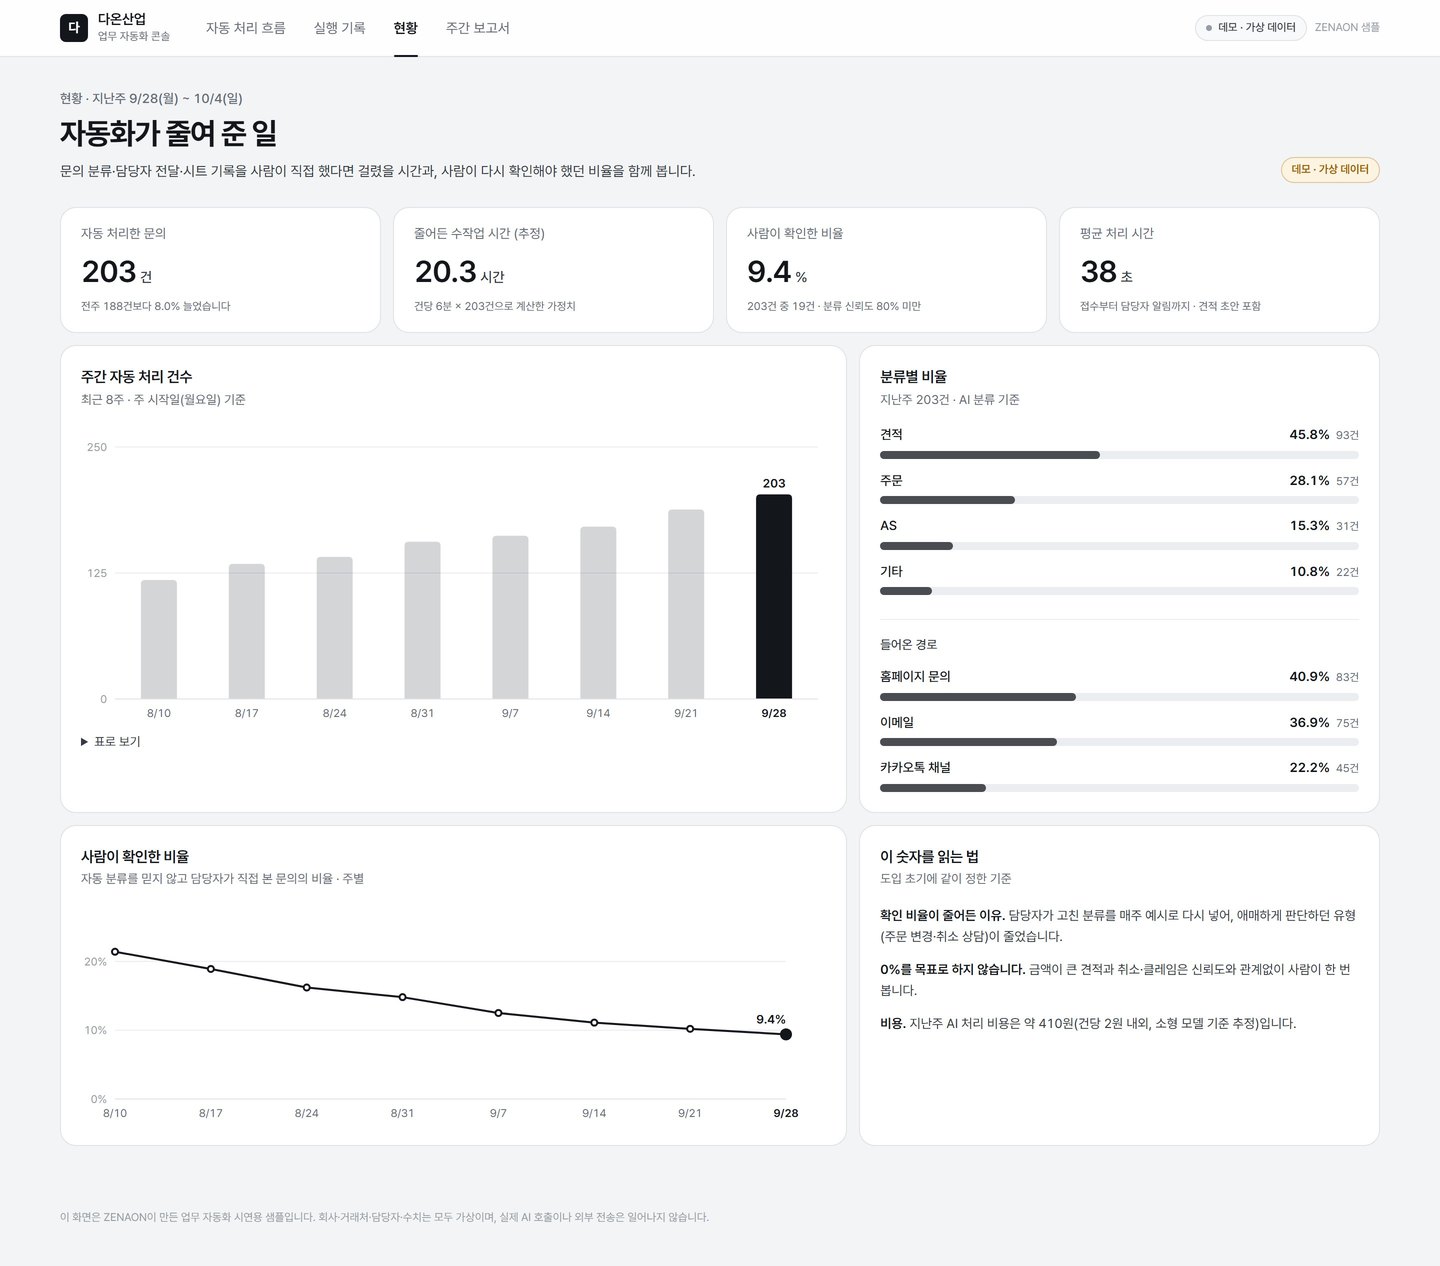Switch to the 실행 기록 tab

340,28
